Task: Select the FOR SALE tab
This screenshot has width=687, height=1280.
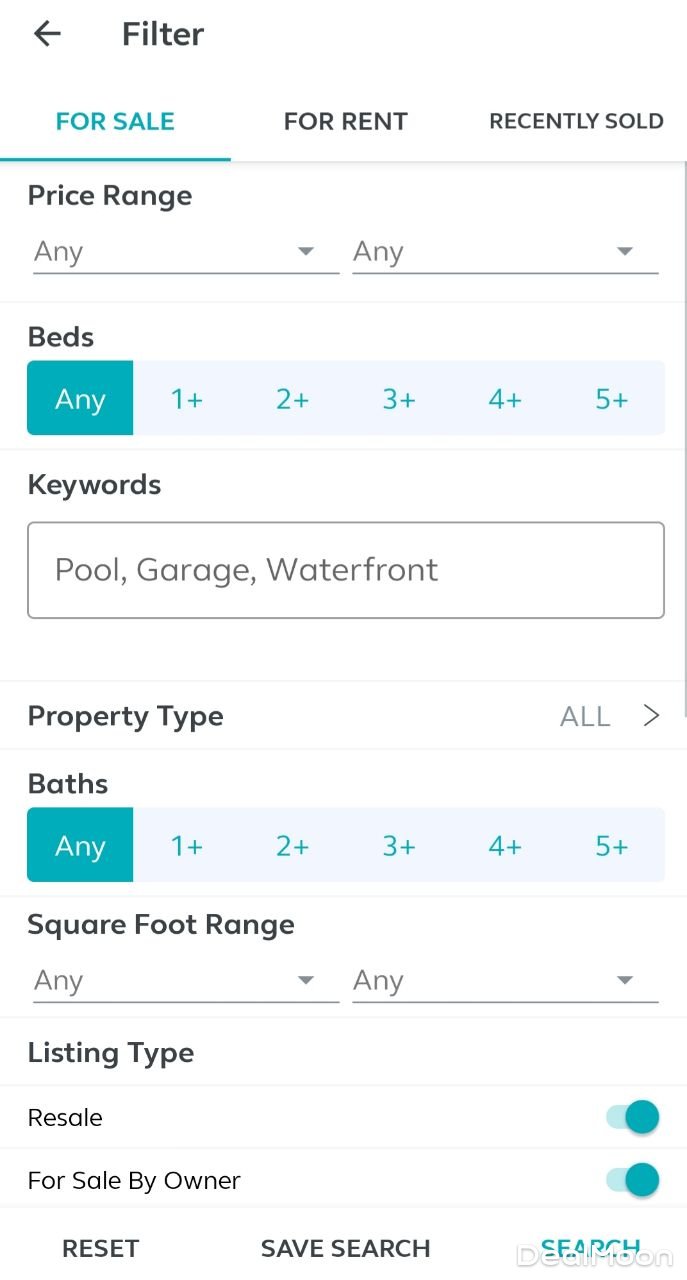Action: pyautogui.click(x=115, y=121)
